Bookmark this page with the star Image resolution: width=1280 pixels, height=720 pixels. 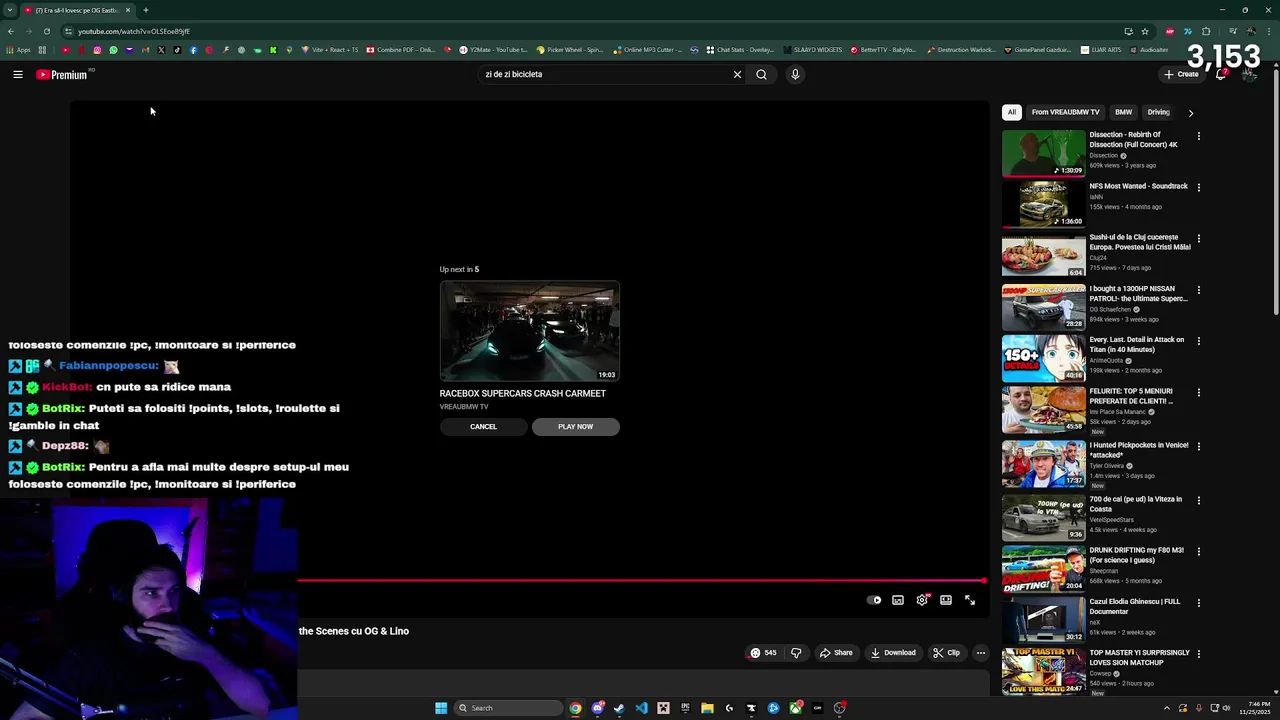coord(1145,31)
